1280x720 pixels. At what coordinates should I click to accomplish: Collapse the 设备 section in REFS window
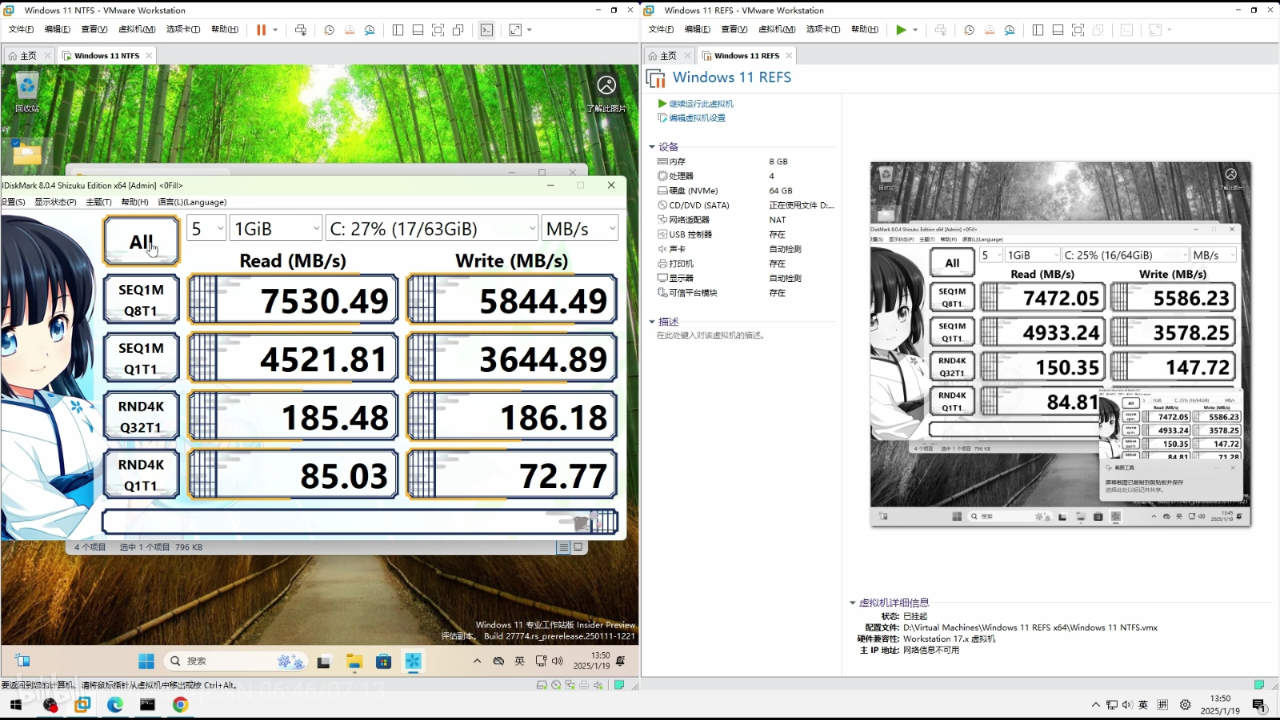point(653,147)
